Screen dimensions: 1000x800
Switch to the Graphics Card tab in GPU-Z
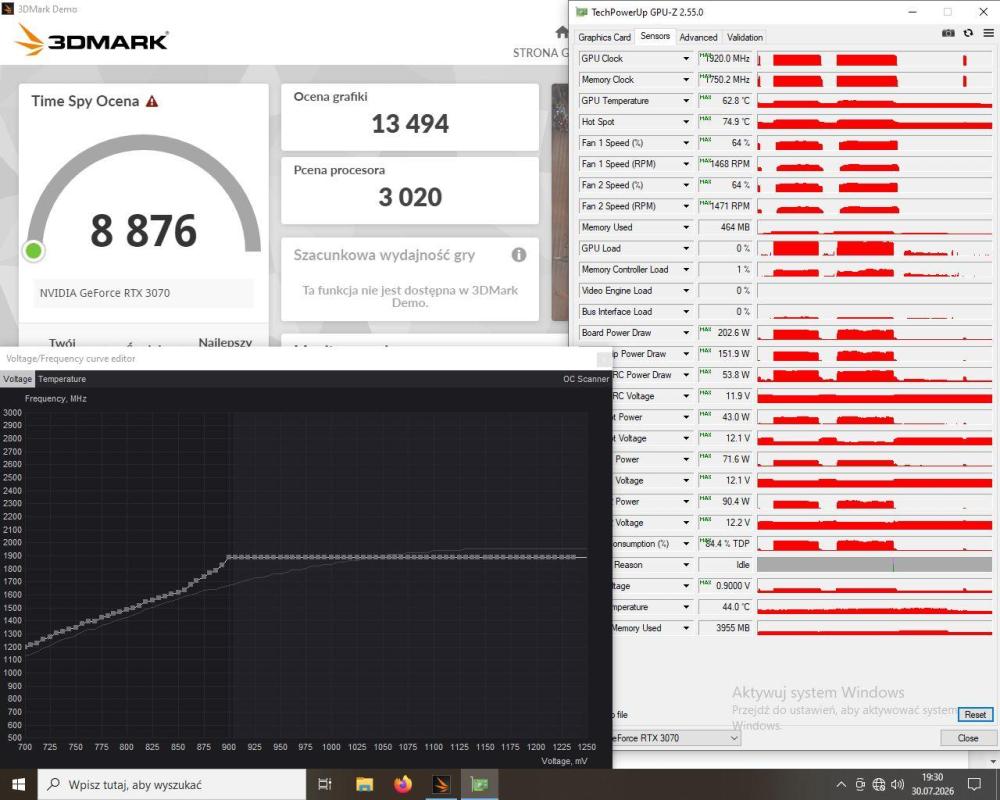click(x=604, y=38)
